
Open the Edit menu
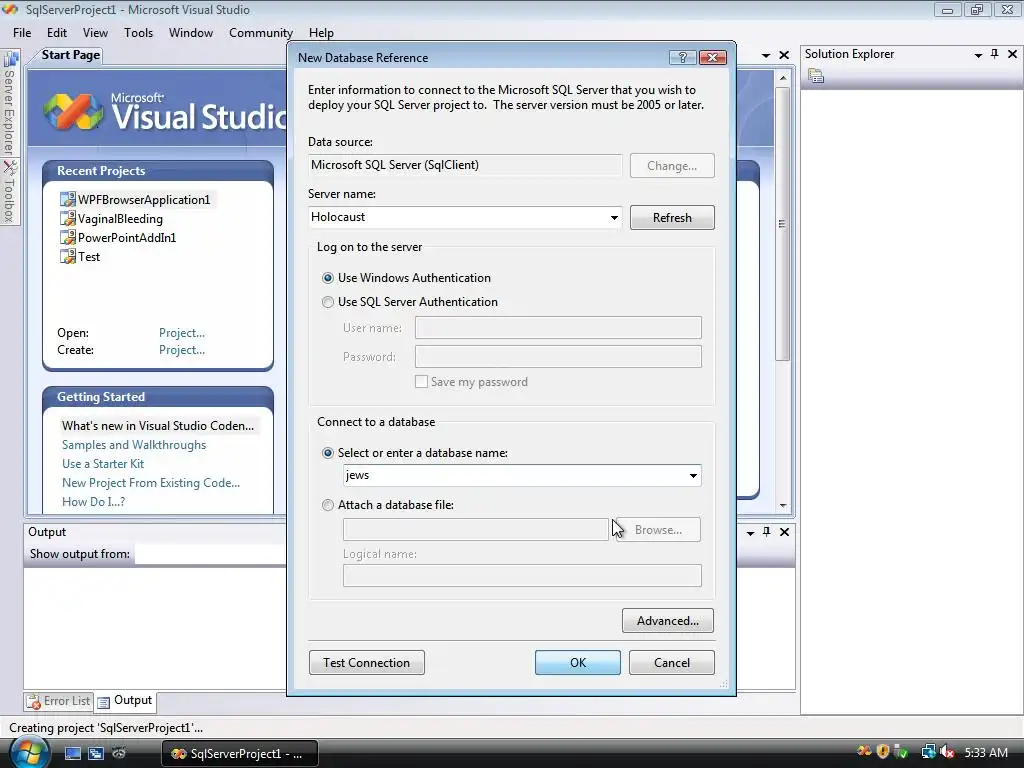[x=57, y=33]
